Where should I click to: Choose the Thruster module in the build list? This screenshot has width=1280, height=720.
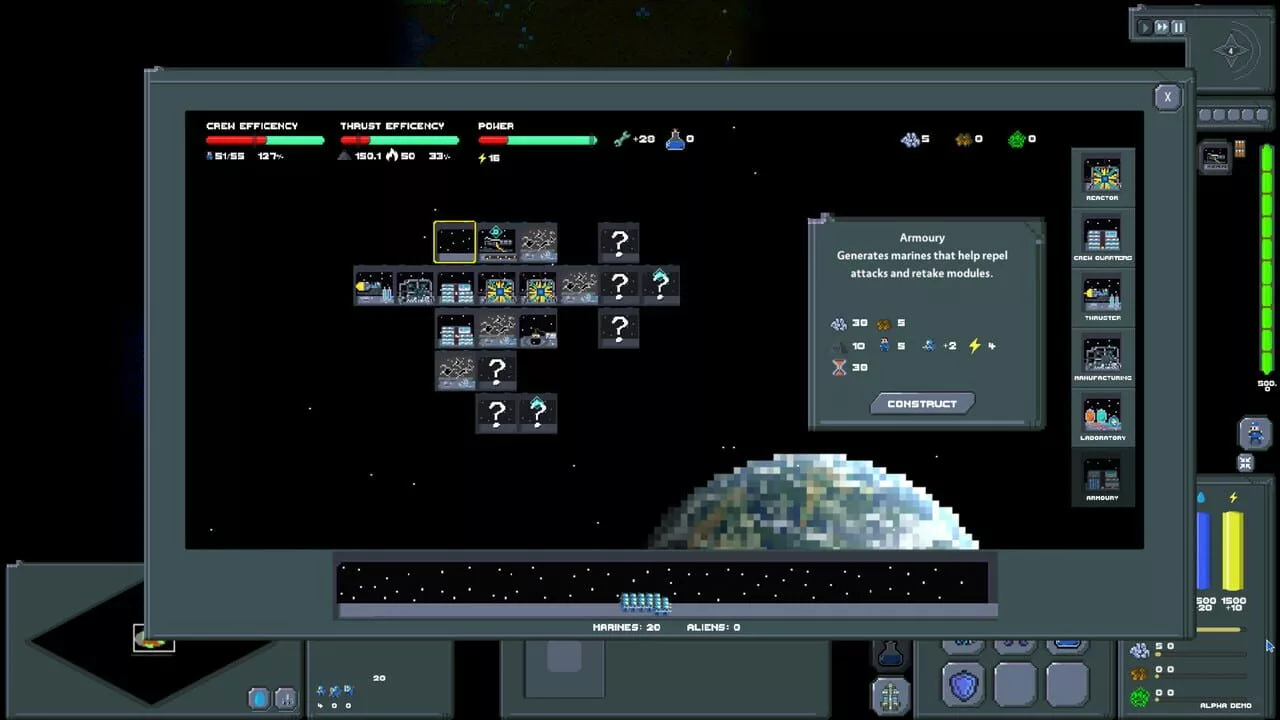coord(1103,298)
